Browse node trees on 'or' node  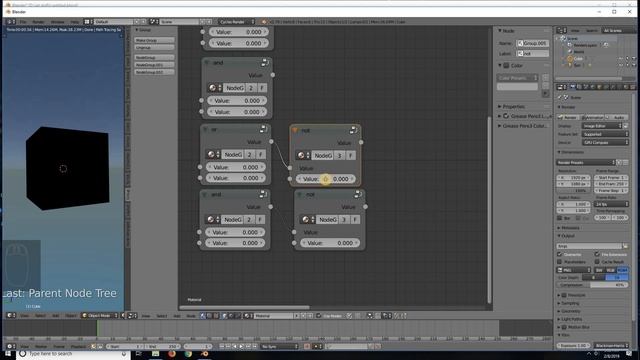[x=213, y=154]
